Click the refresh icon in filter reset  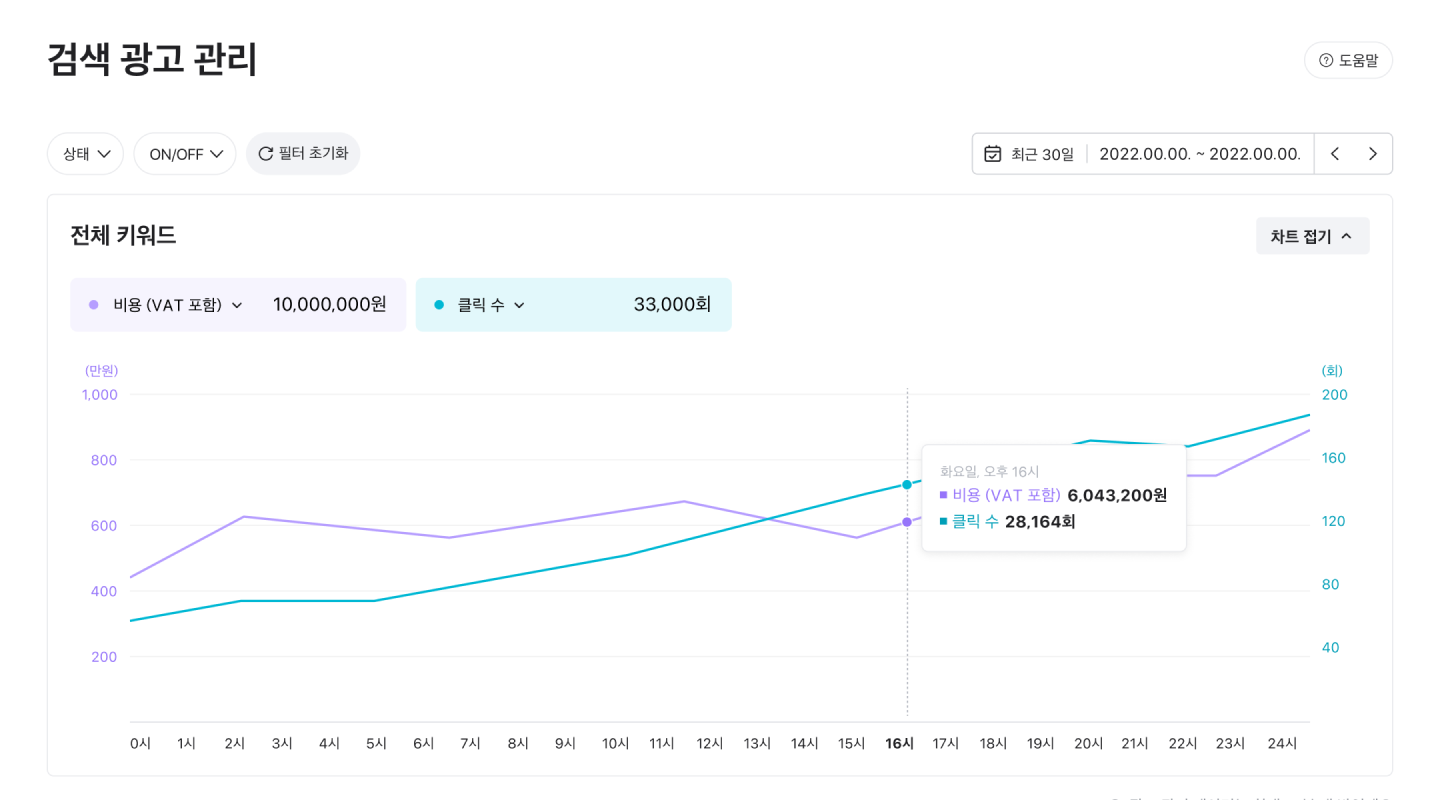pos(265,154)
